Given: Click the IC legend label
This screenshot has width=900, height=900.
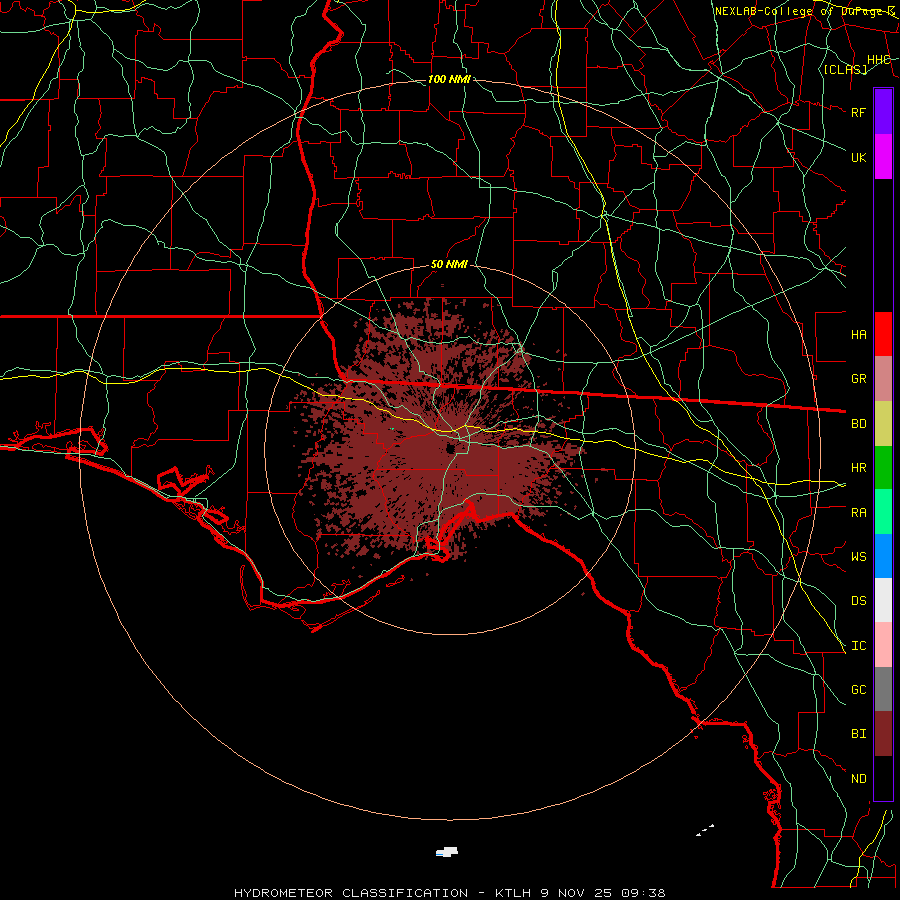Looking at the screenshot, I should point(859,646).
